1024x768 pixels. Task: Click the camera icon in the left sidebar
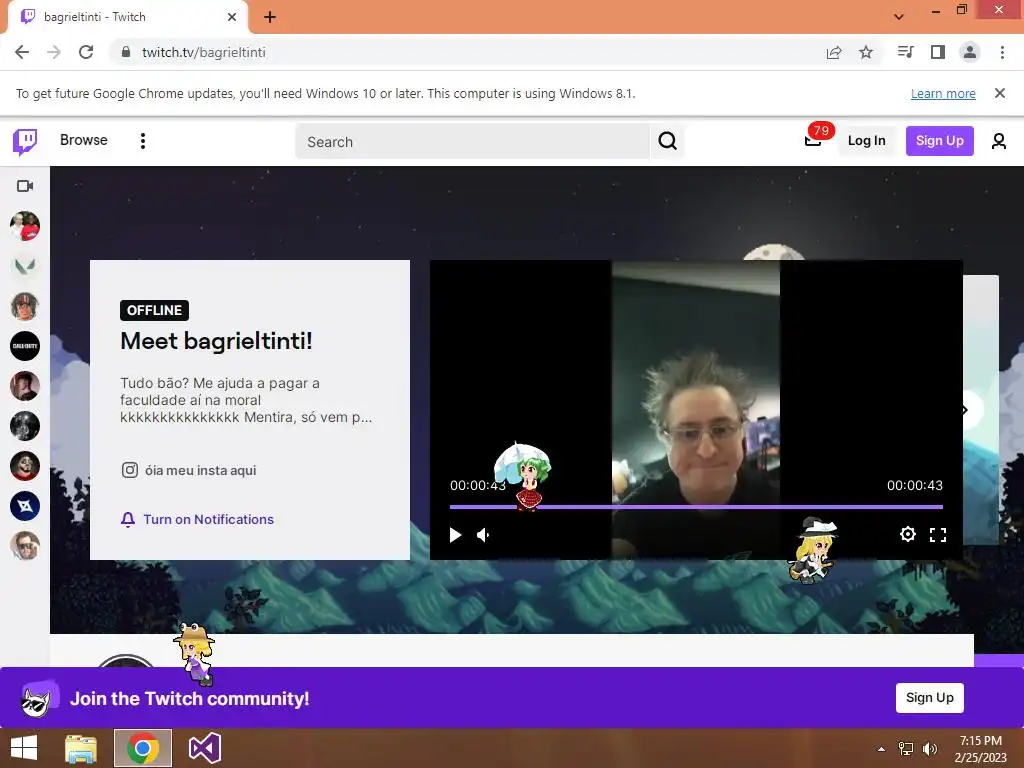(25, 186)
